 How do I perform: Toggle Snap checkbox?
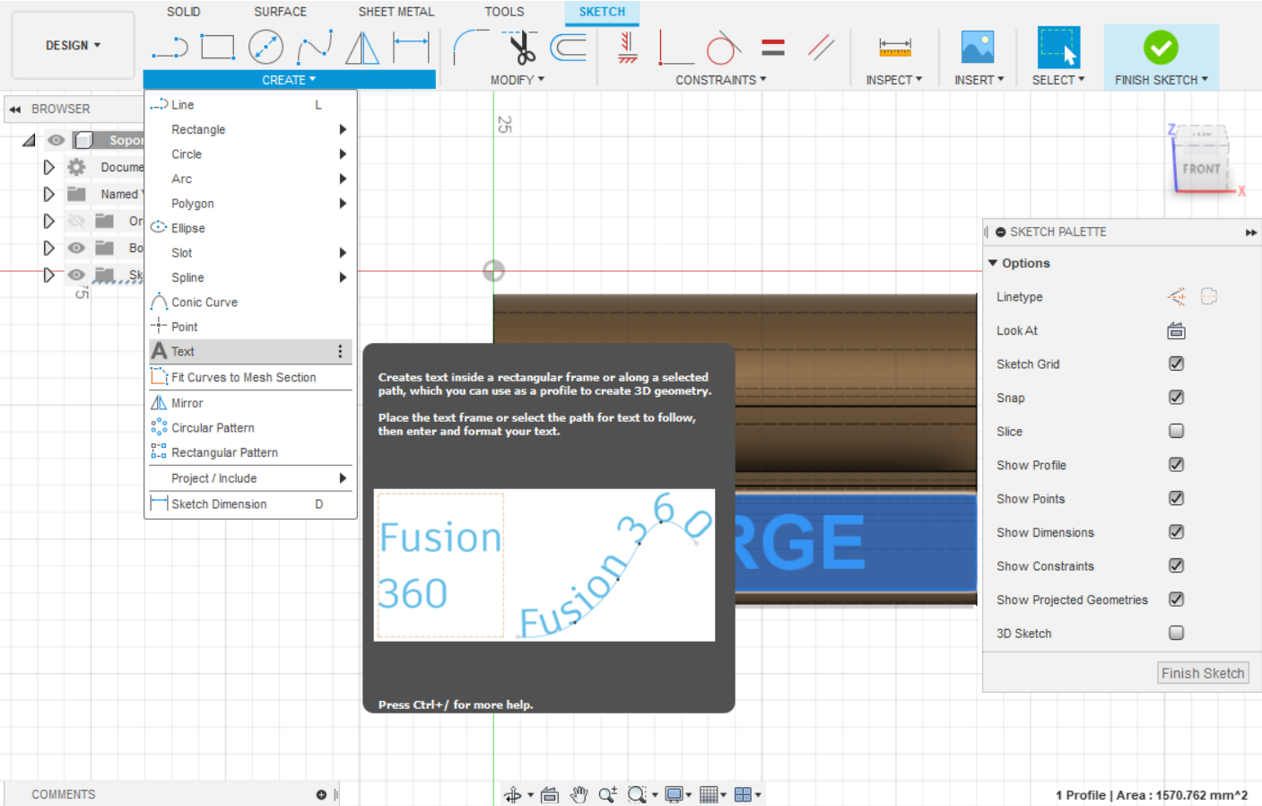pos(1176,398)
